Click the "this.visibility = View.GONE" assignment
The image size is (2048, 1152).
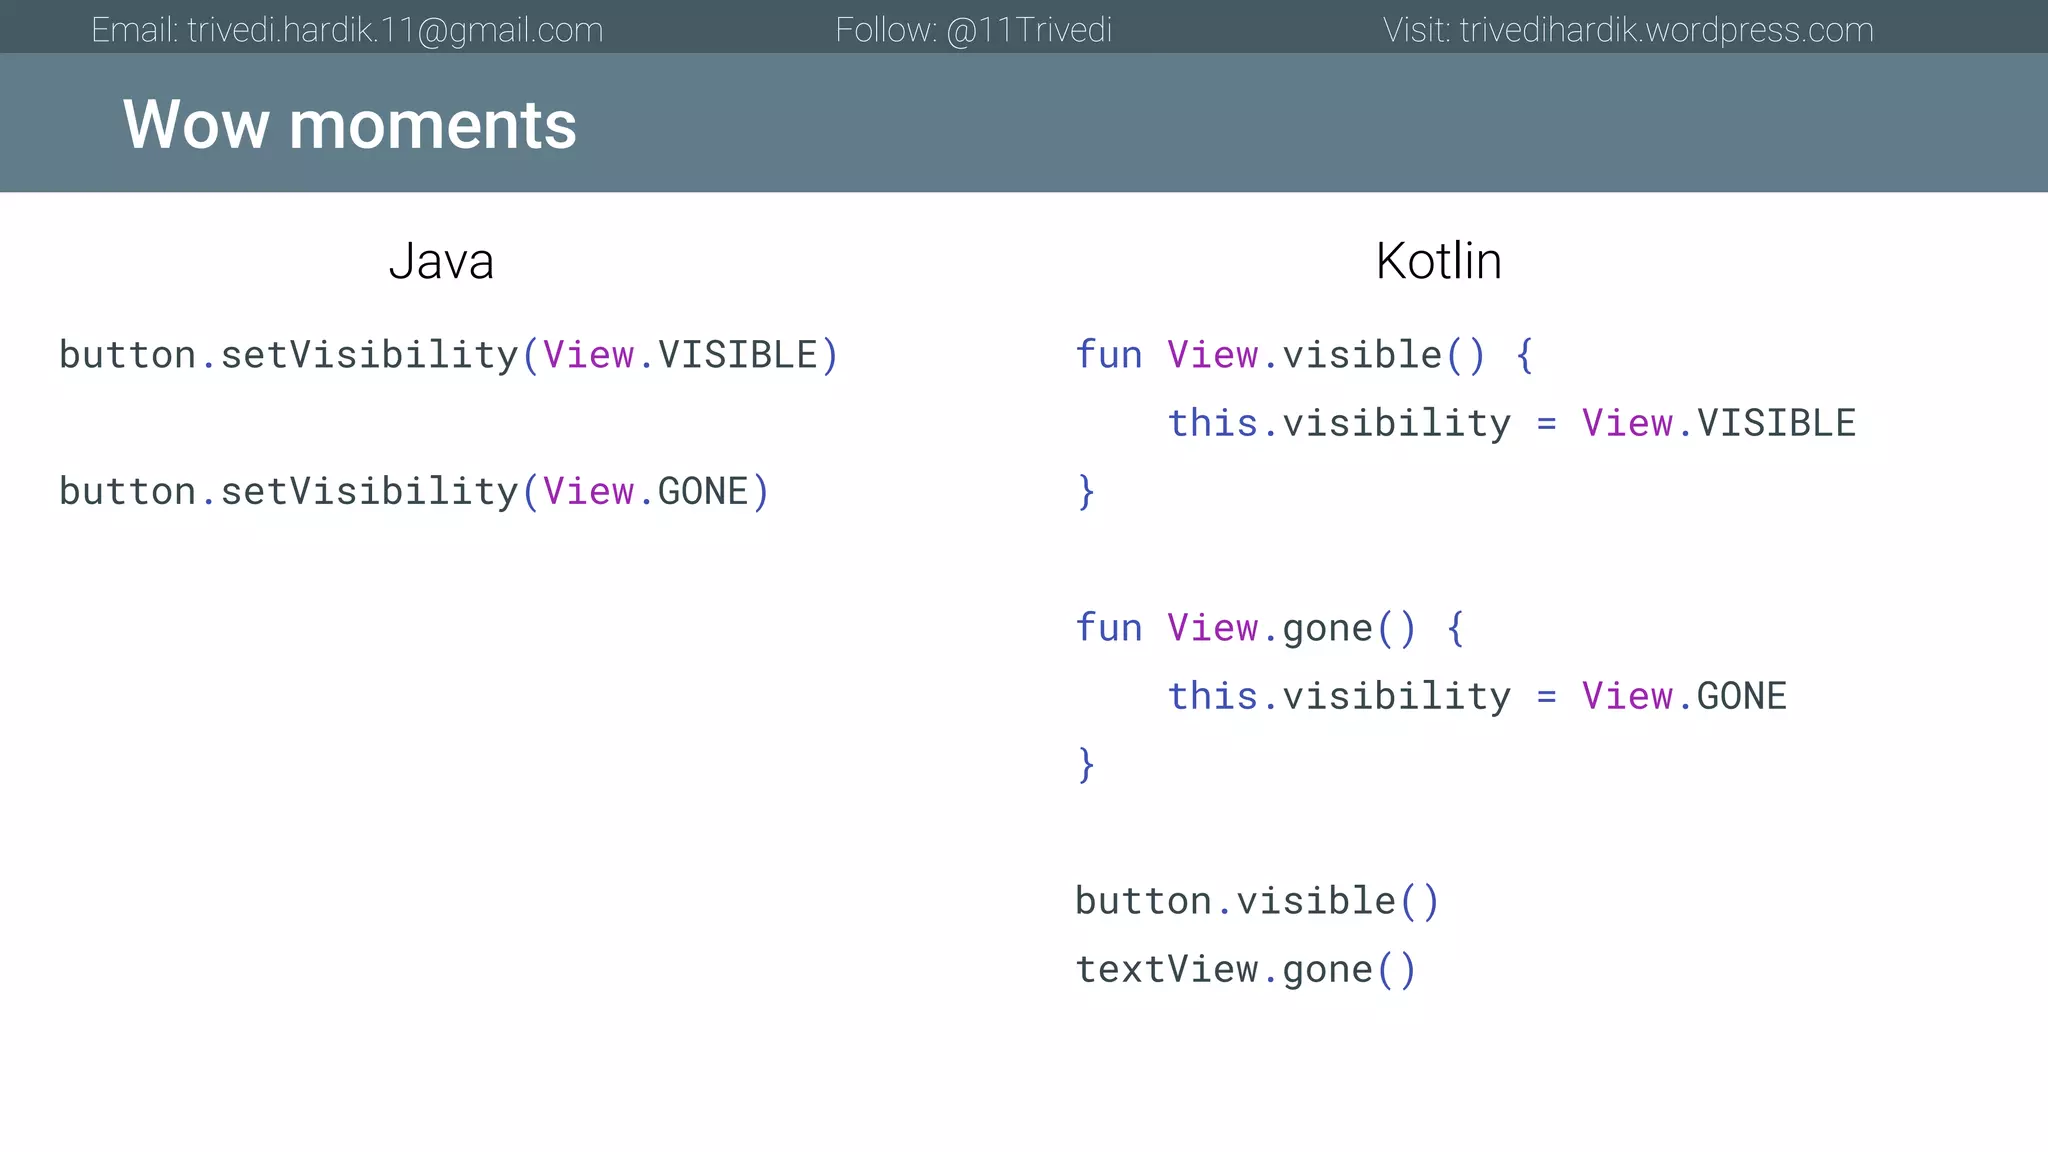[1476, 696]
